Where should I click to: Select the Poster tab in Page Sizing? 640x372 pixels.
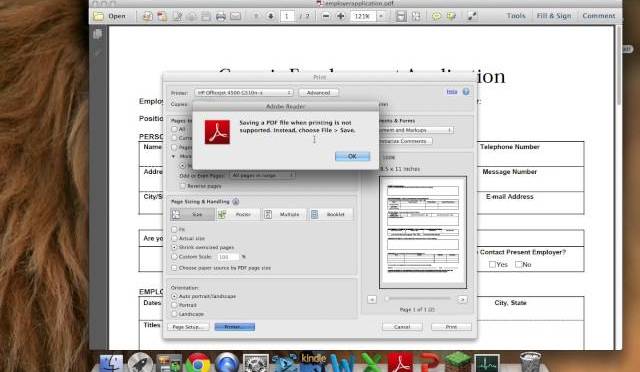[x=238, y=214]
